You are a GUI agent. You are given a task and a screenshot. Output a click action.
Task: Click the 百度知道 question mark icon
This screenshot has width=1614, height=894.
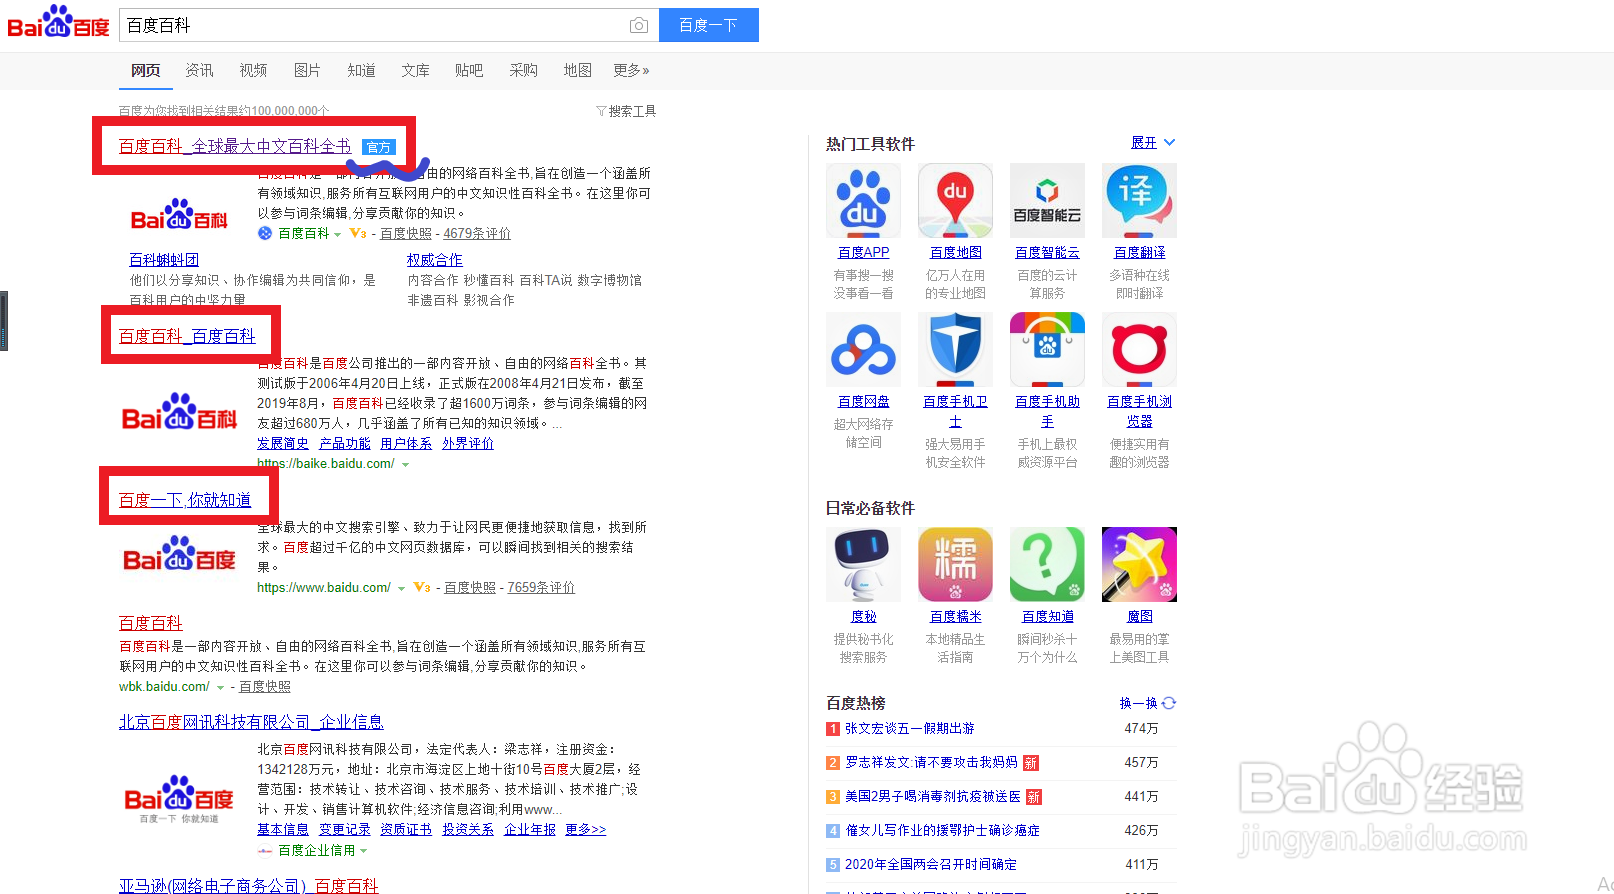point(1047,565)
